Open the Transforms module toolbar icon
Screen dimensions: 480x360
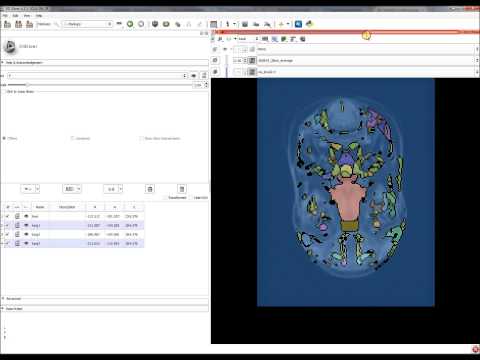(x=178, y=24)
